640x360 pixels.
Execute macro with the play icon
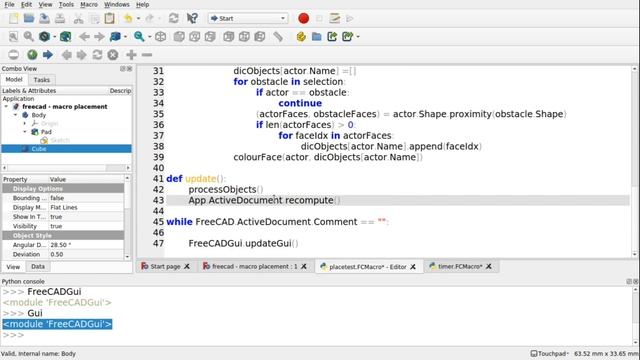click(x=350, y=18)
